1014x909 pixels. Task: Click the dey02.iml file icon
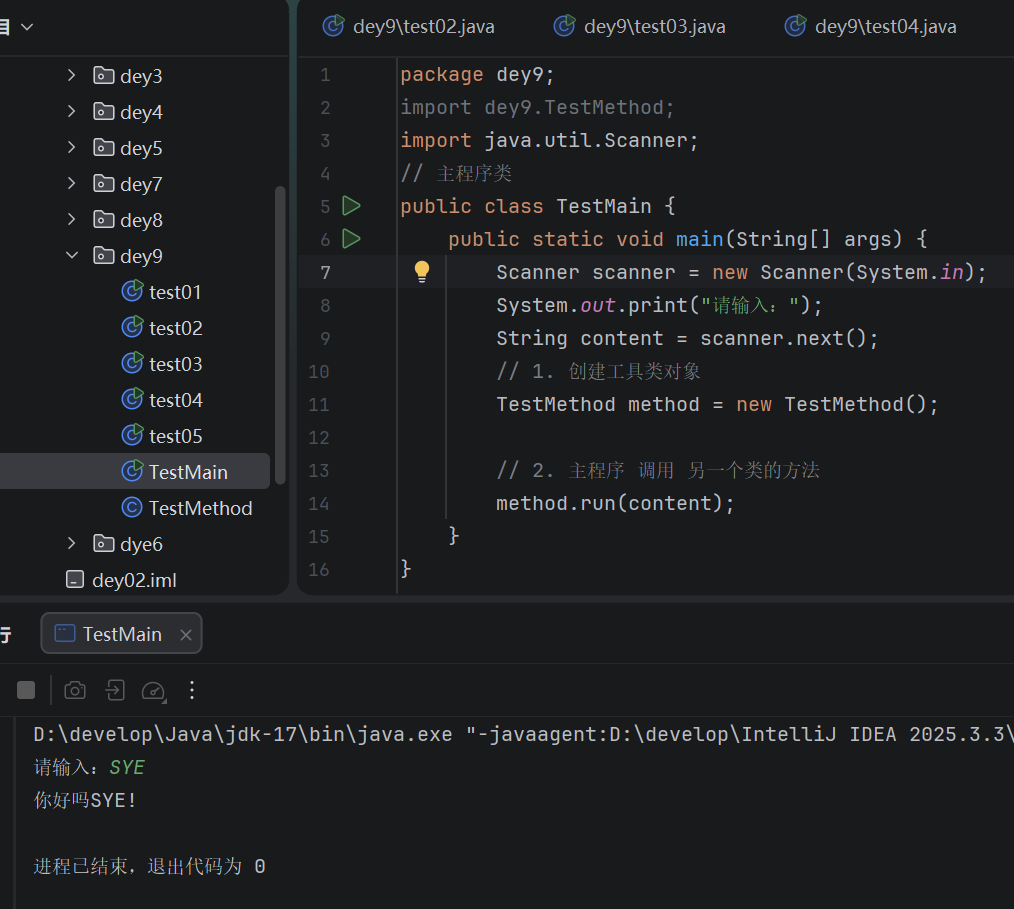75,580
